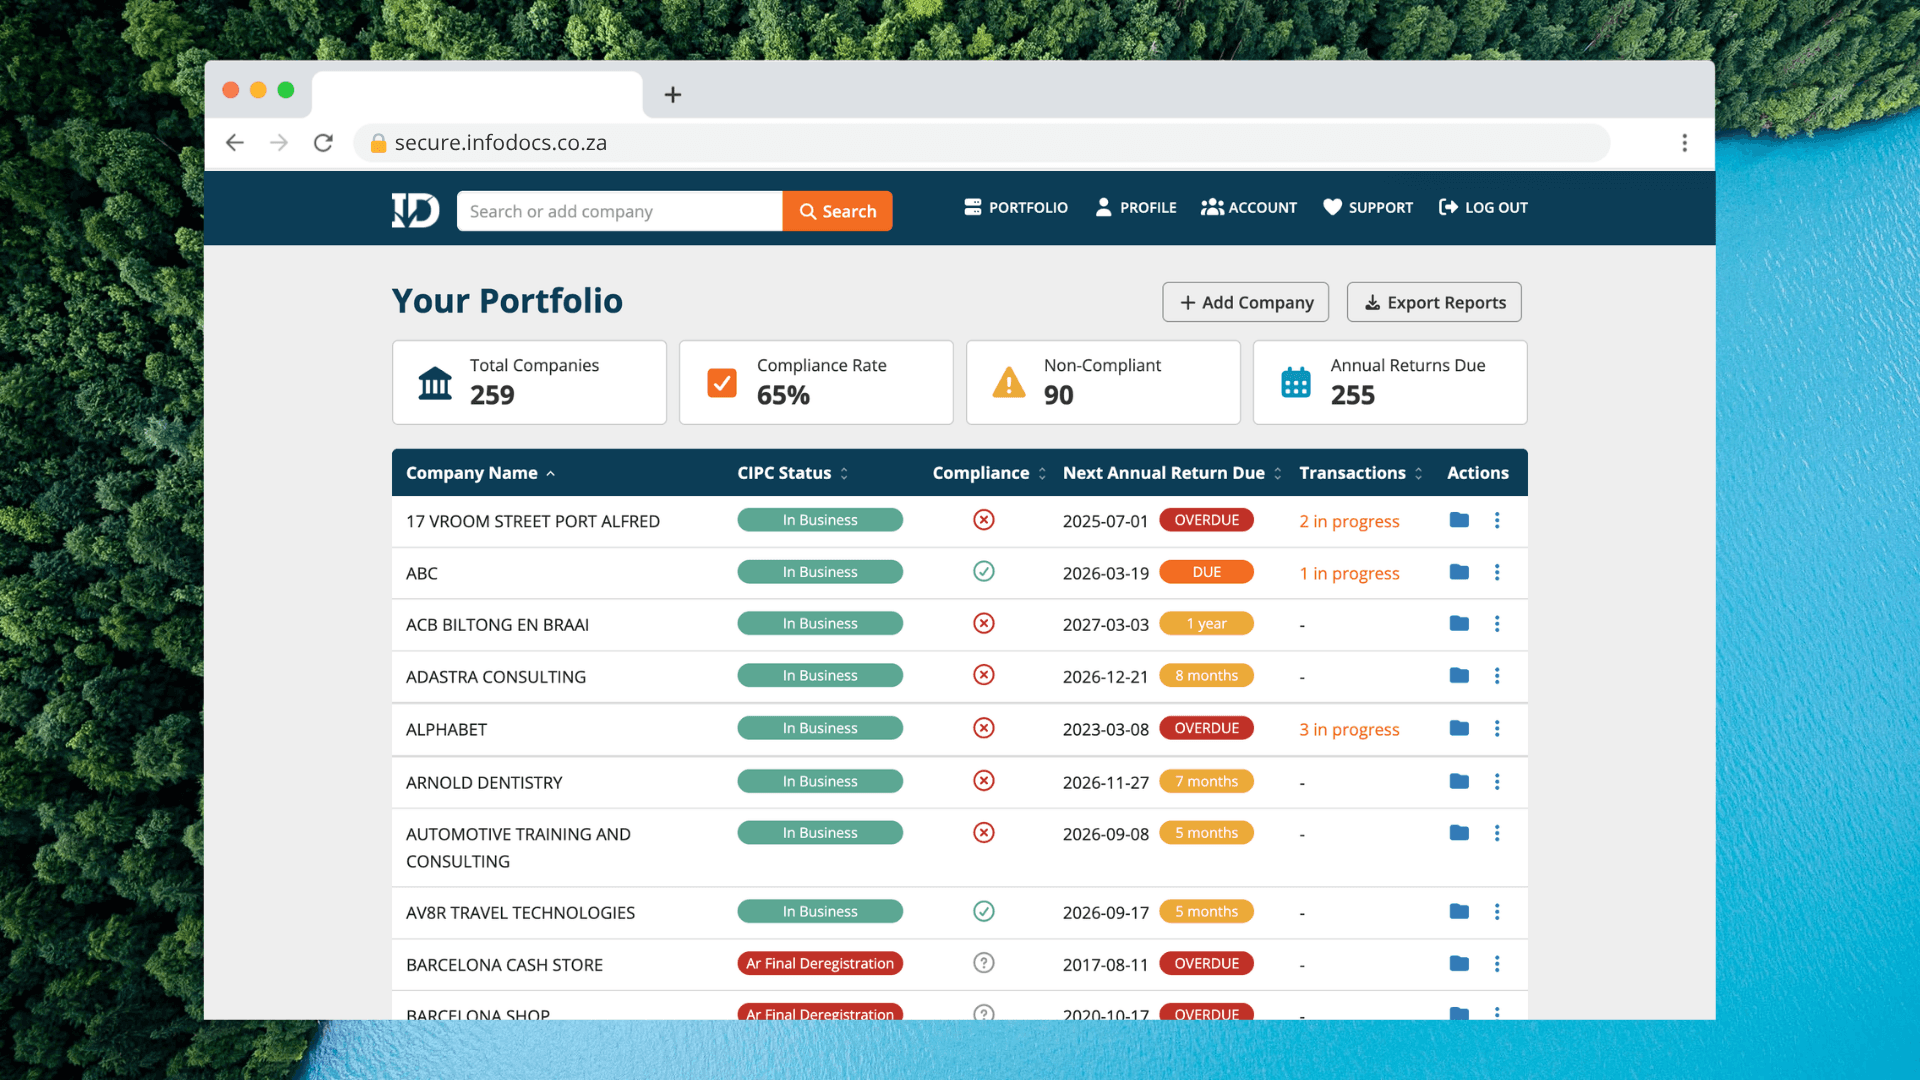
Task: Open three-dot actions menu for ADASTRA CONSULTING
Action: pyautogui.click(x=1497, y=676)
